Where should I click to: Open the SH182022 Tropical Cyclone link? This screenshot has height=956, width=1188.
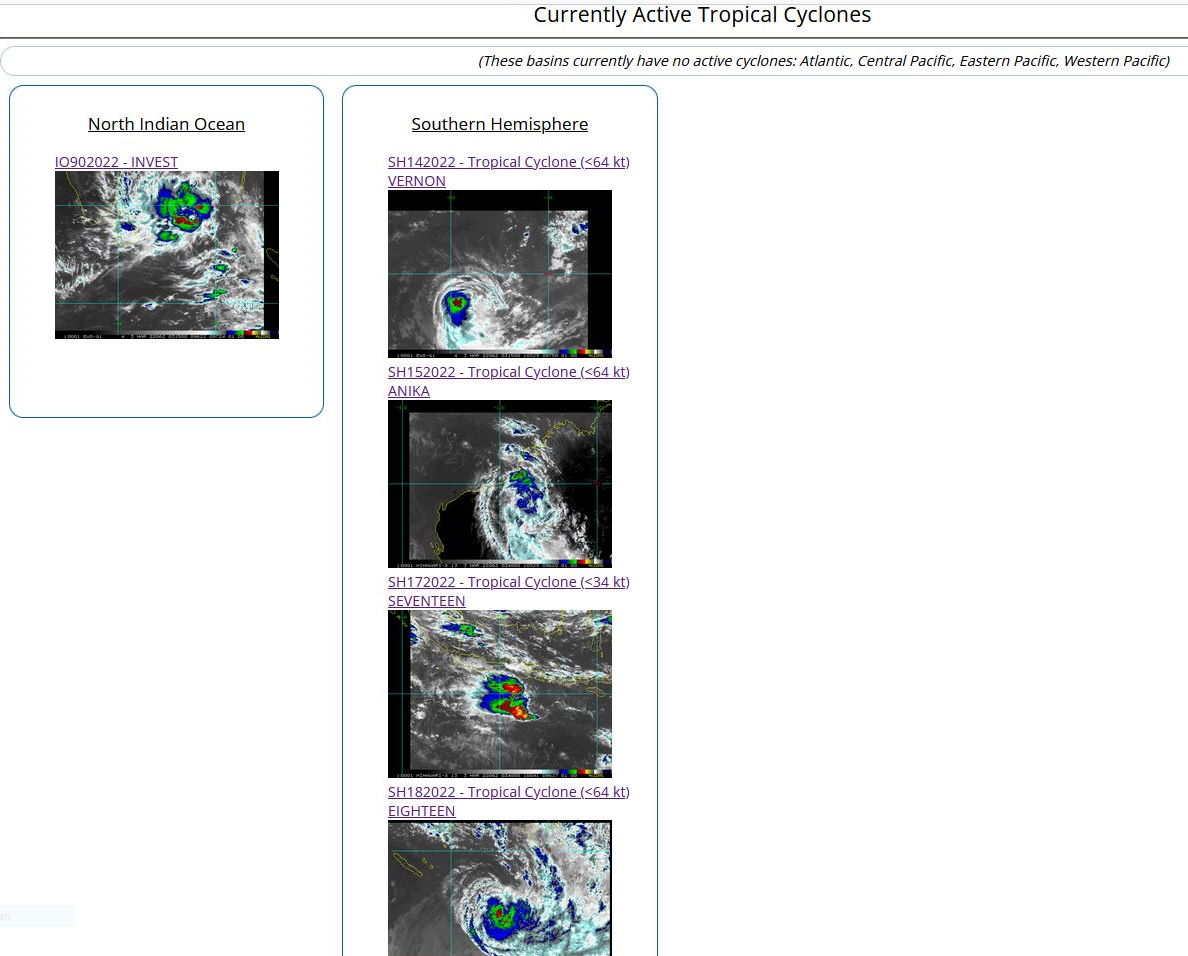coord(508,792)
